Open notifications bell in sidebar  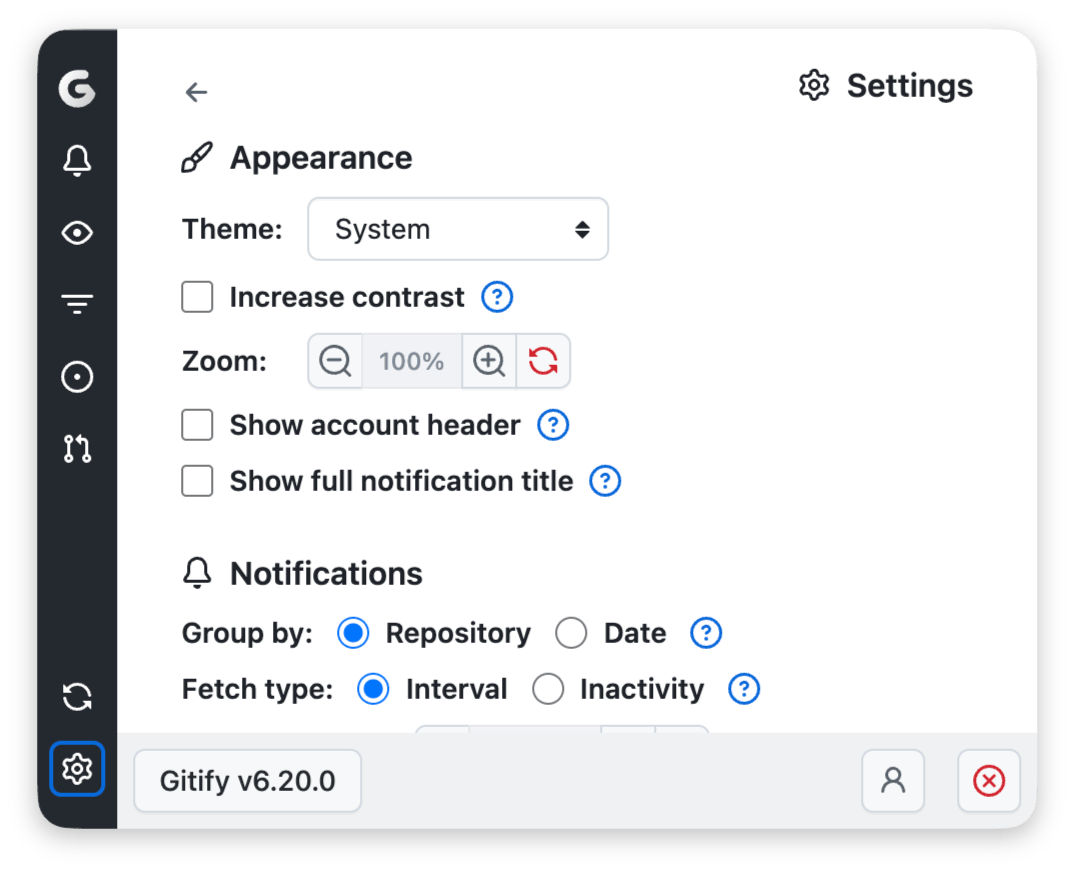click(77, 160)
